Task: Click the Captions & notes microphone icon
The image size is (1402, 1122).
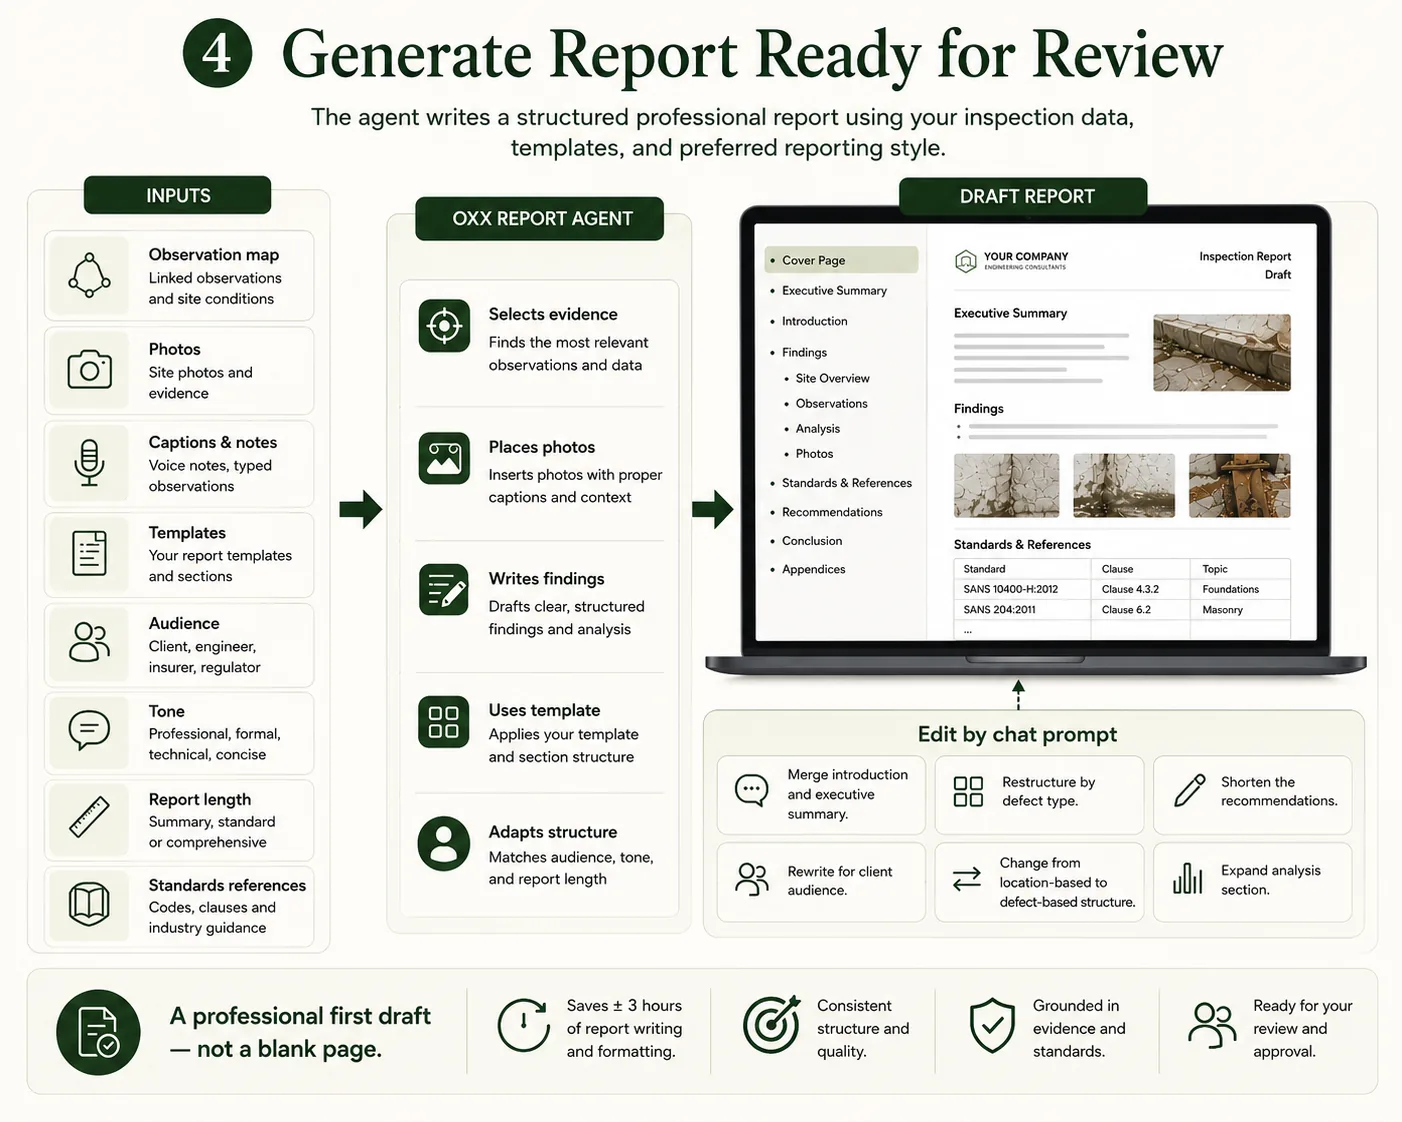Action: (x=89, y=463)
